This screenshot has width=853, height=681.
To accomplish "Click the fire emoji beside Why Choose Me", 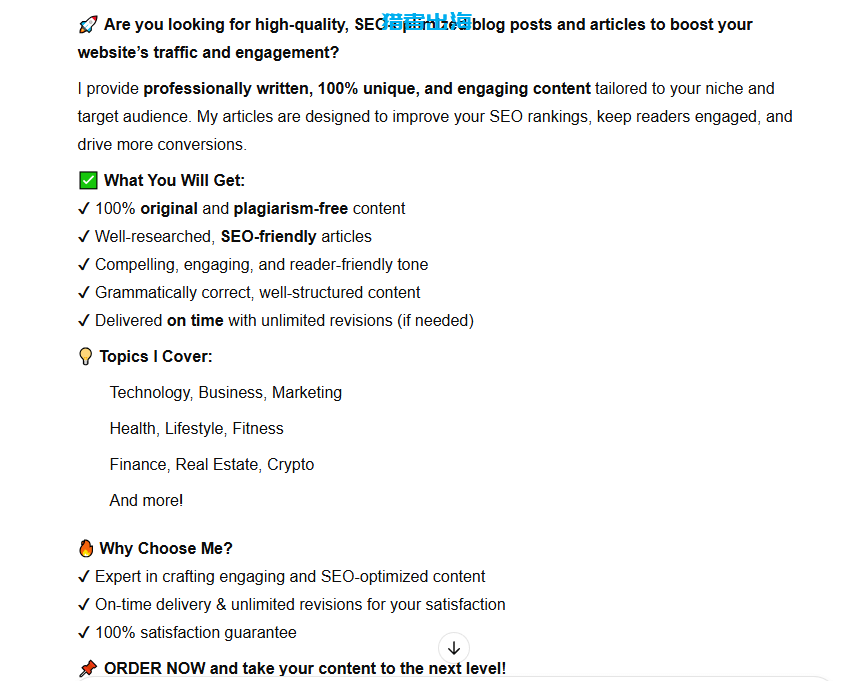I will pyautogui.click(x=86, y=548).
